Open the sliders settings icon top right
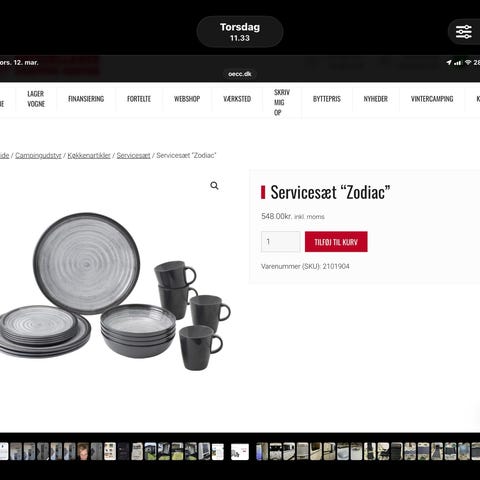This screenshot has height=480, width=480. click(x=464, y=32)
